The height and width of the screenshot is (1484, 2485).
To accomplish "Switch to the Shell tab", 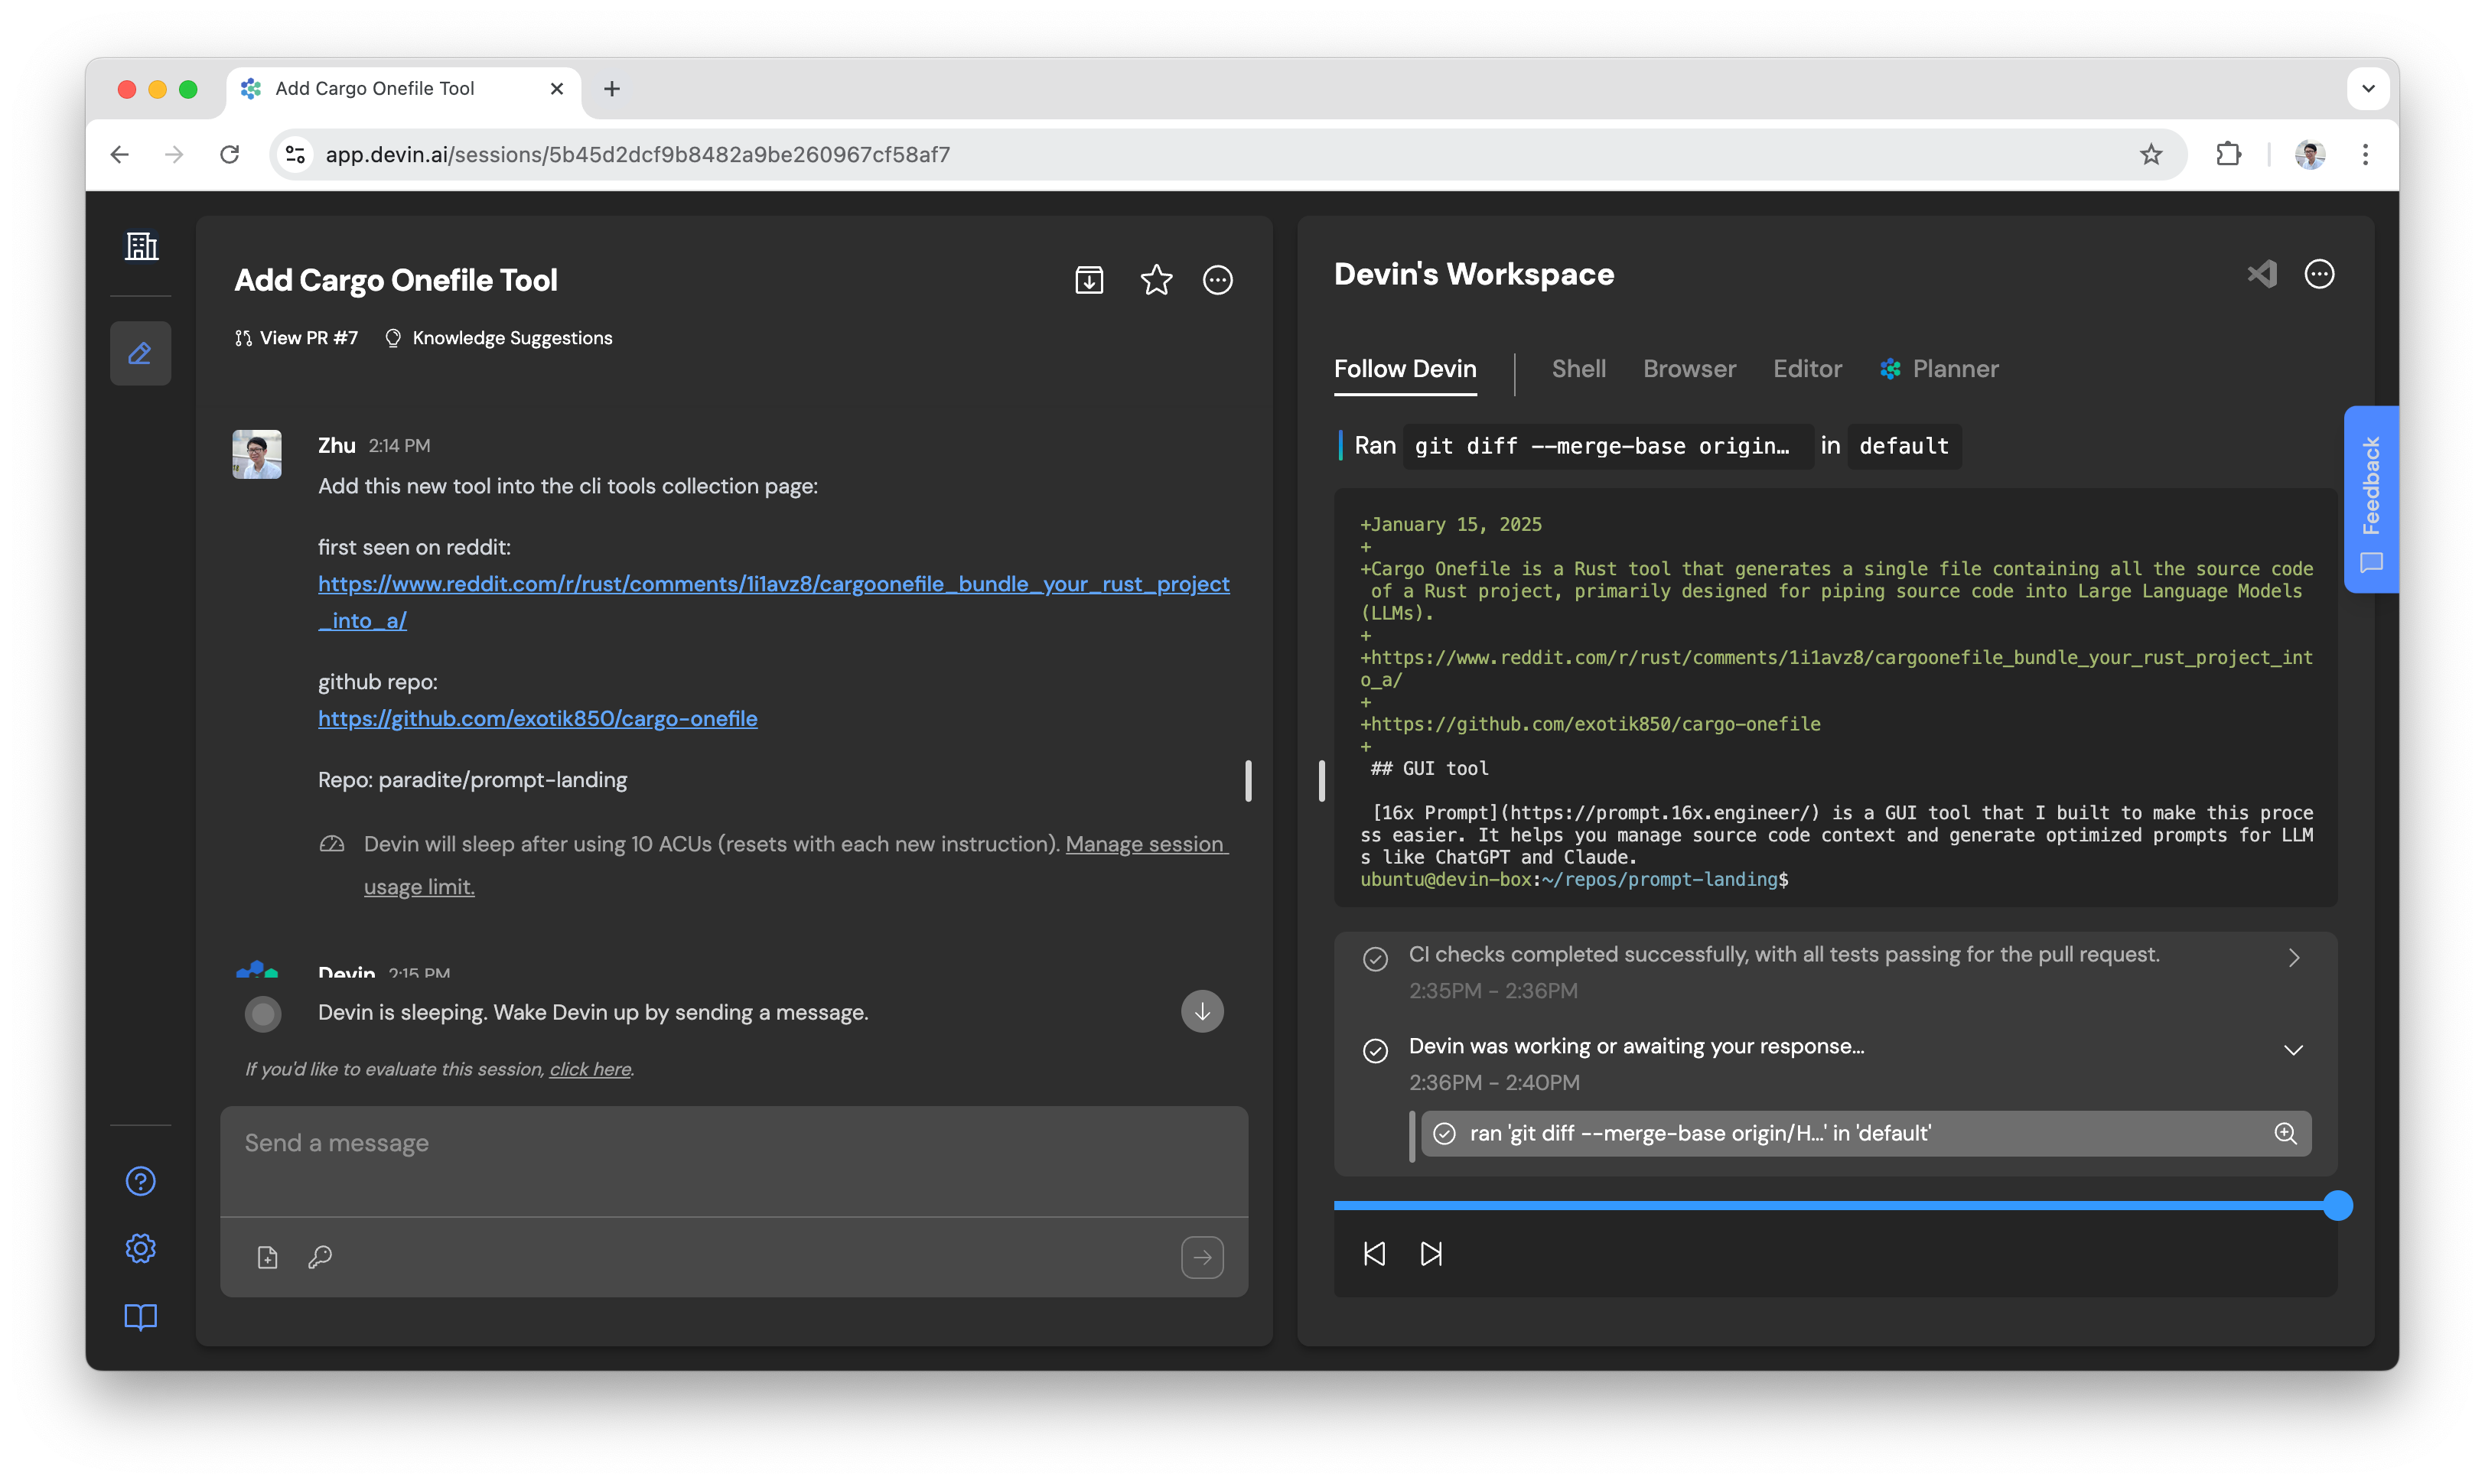I will 1578,369.
